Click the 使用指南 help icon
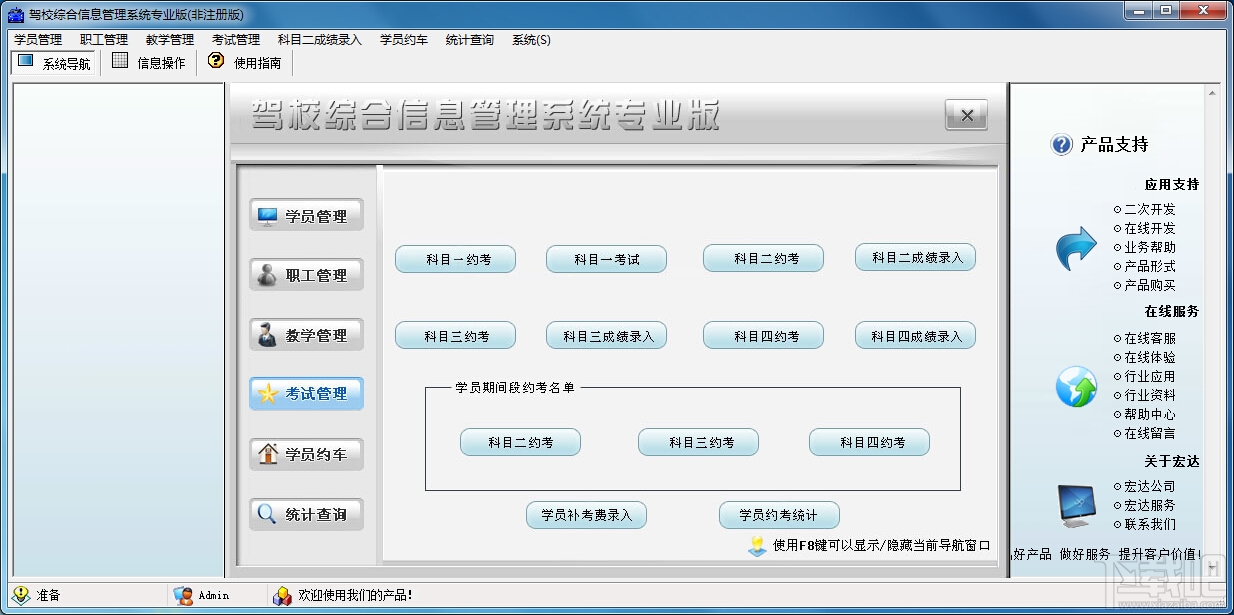The image size is (1234, 615). click(x=215, y=61)
